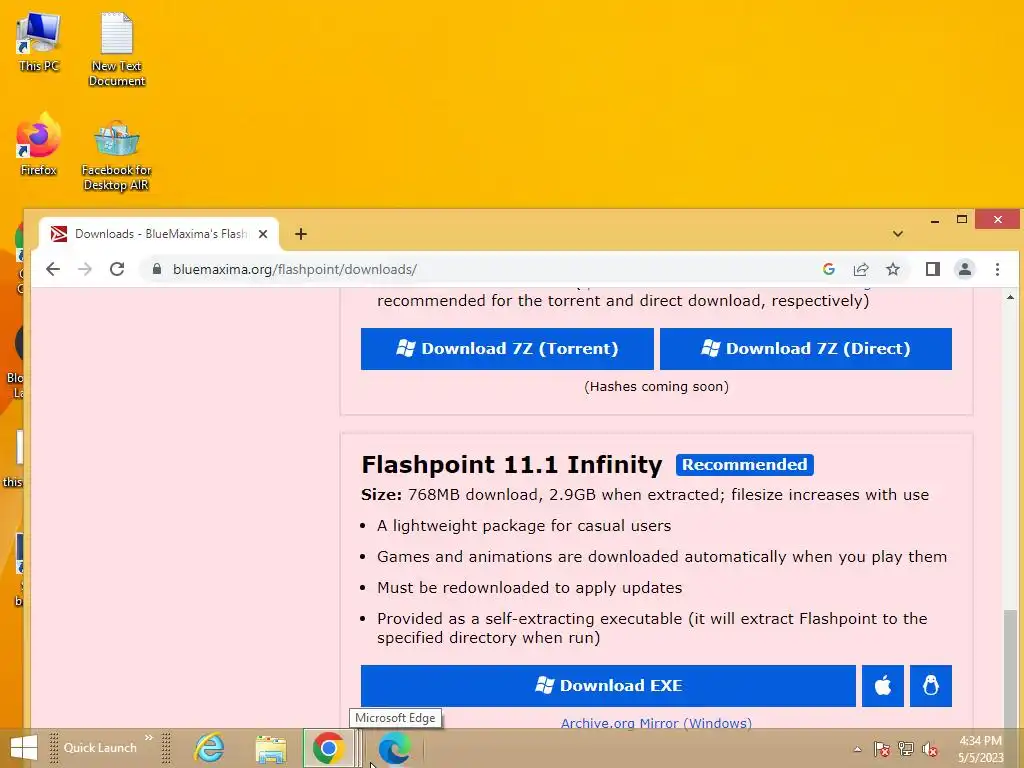Screen dimensions: 1024x768
Task: Close the Downloads tab
Action: tap(263, 234)
